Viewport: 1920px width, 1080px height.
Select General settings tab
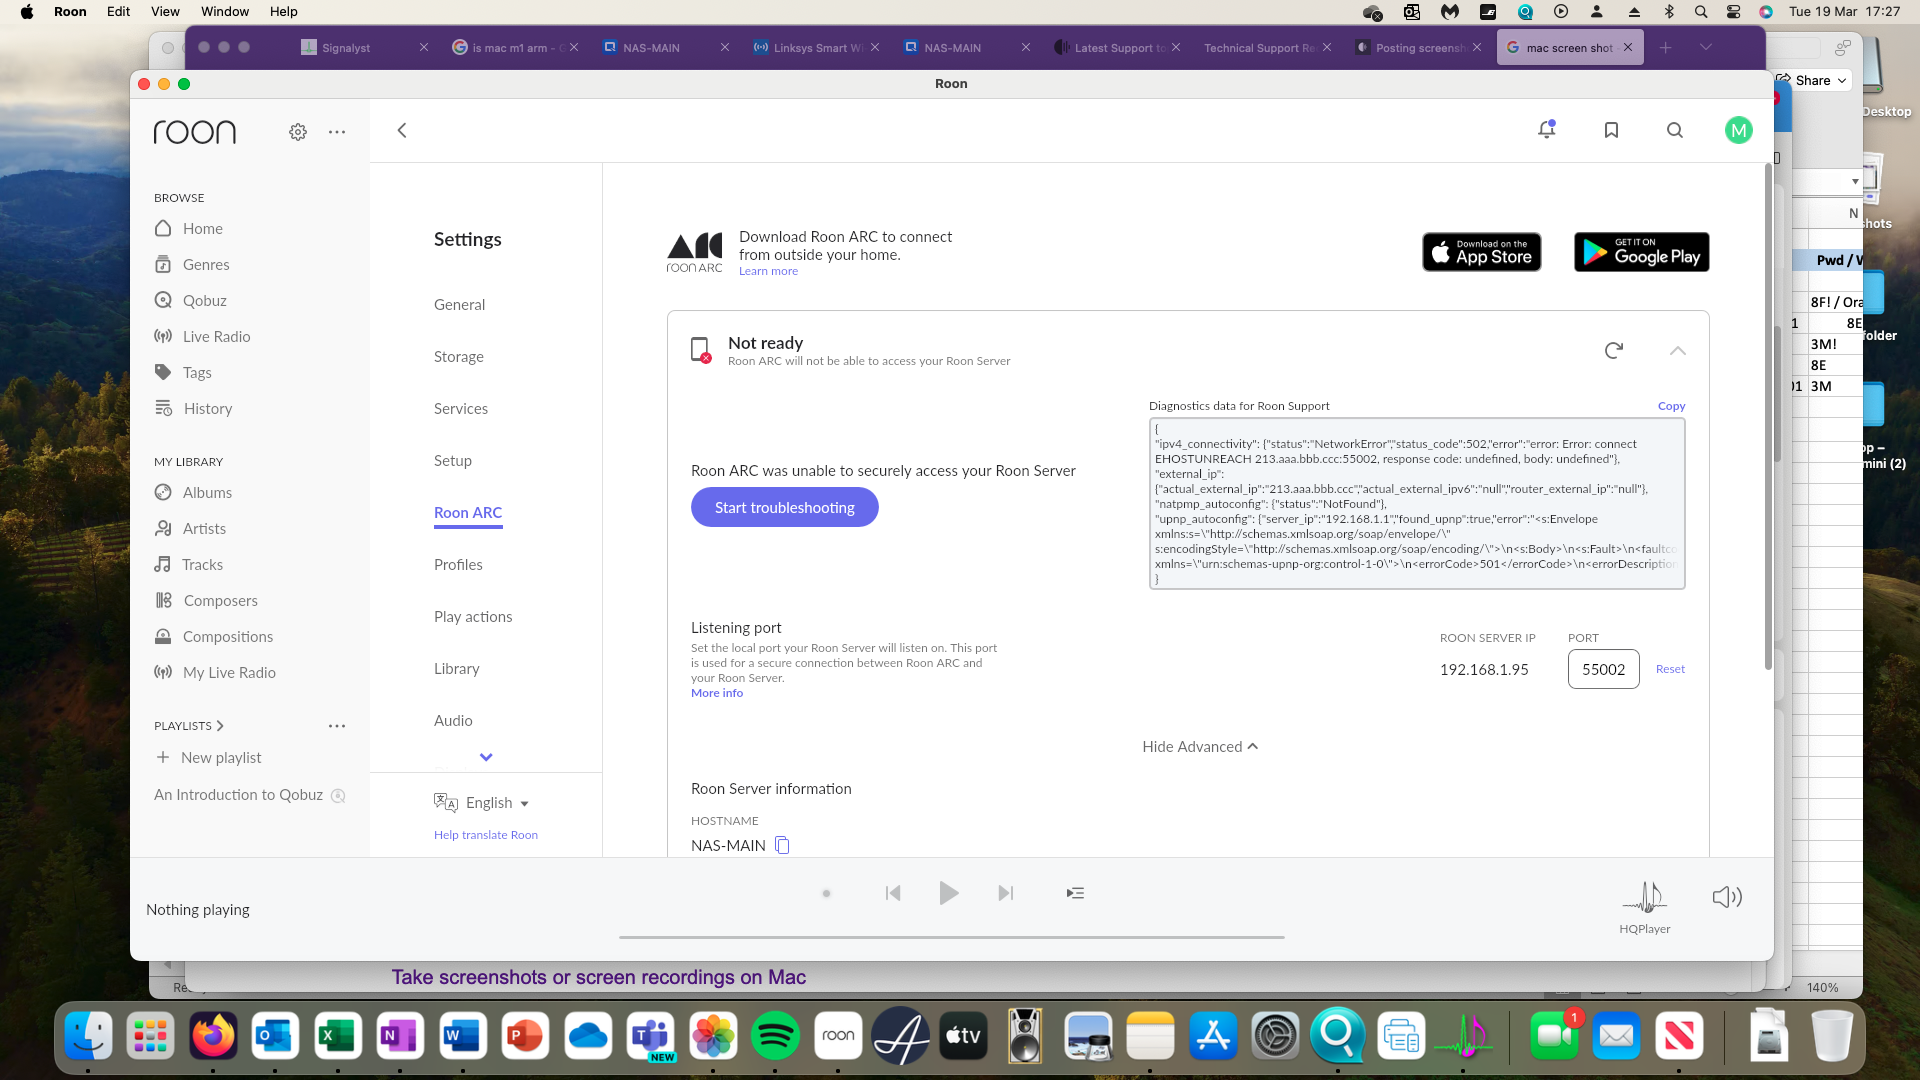click(459, 305)
